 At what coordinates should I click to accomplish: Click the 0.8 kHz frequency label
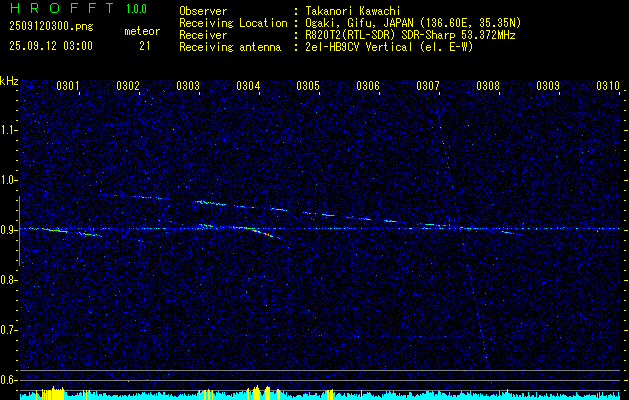tap(8, 280)
